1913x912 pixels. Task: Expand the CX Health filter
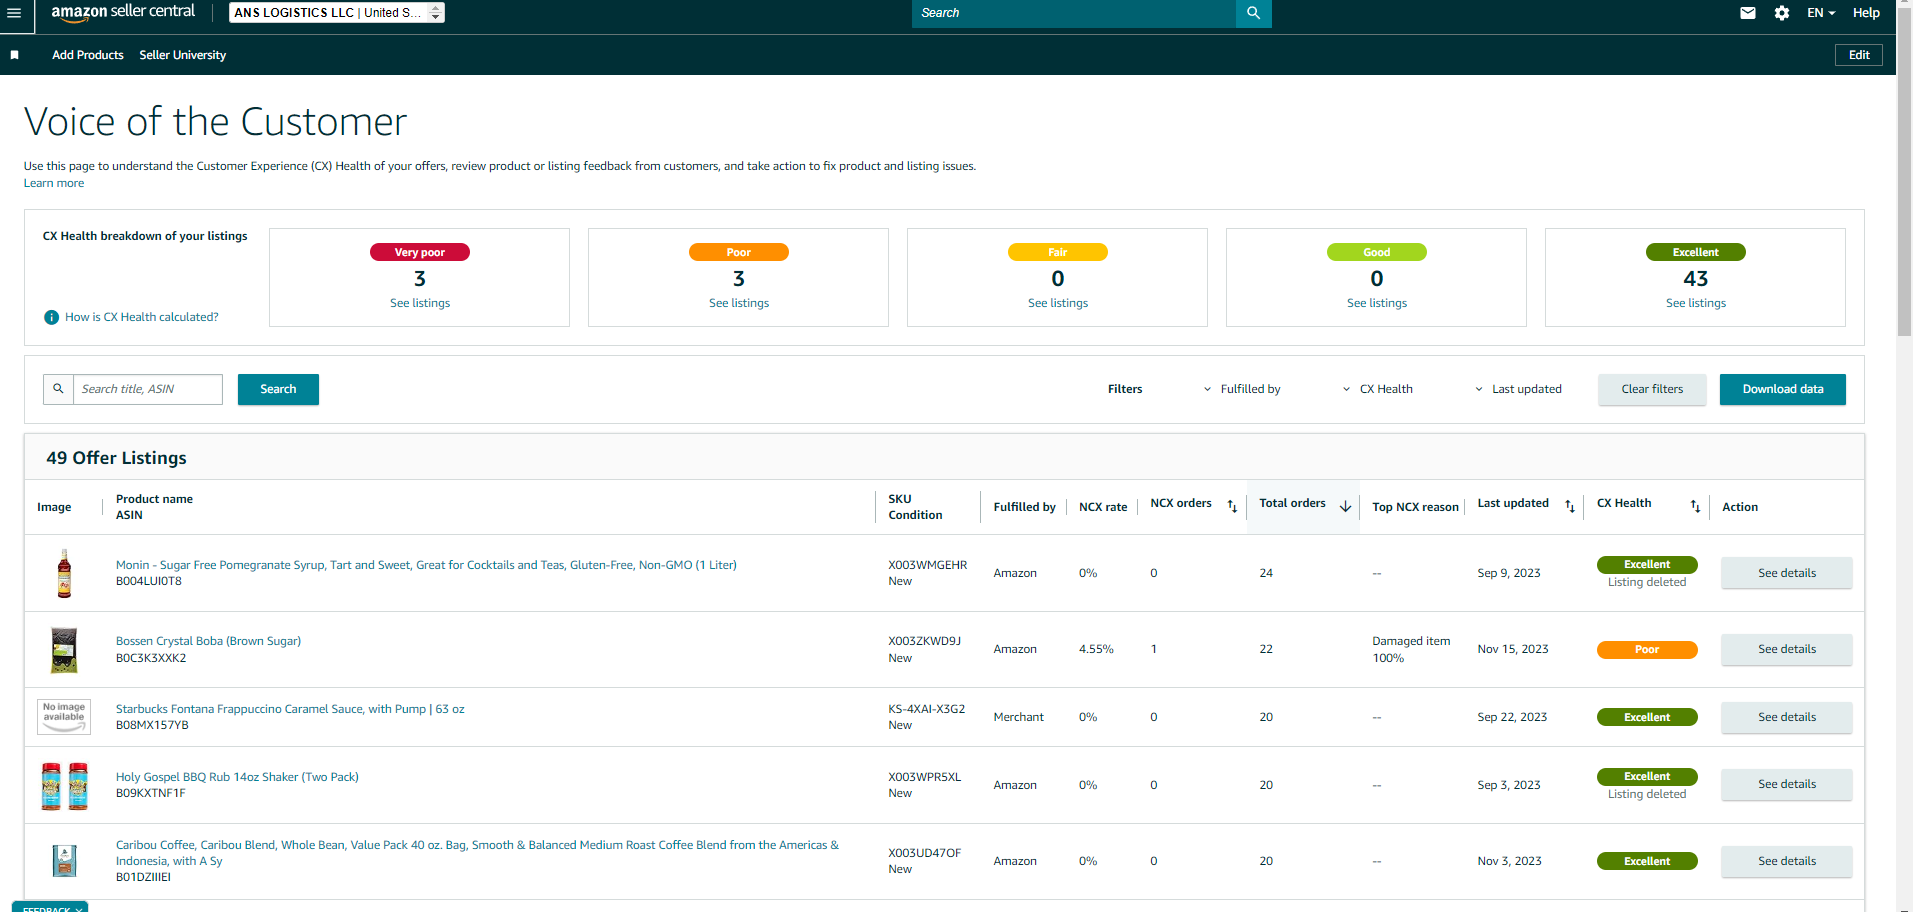[1377, 389]
